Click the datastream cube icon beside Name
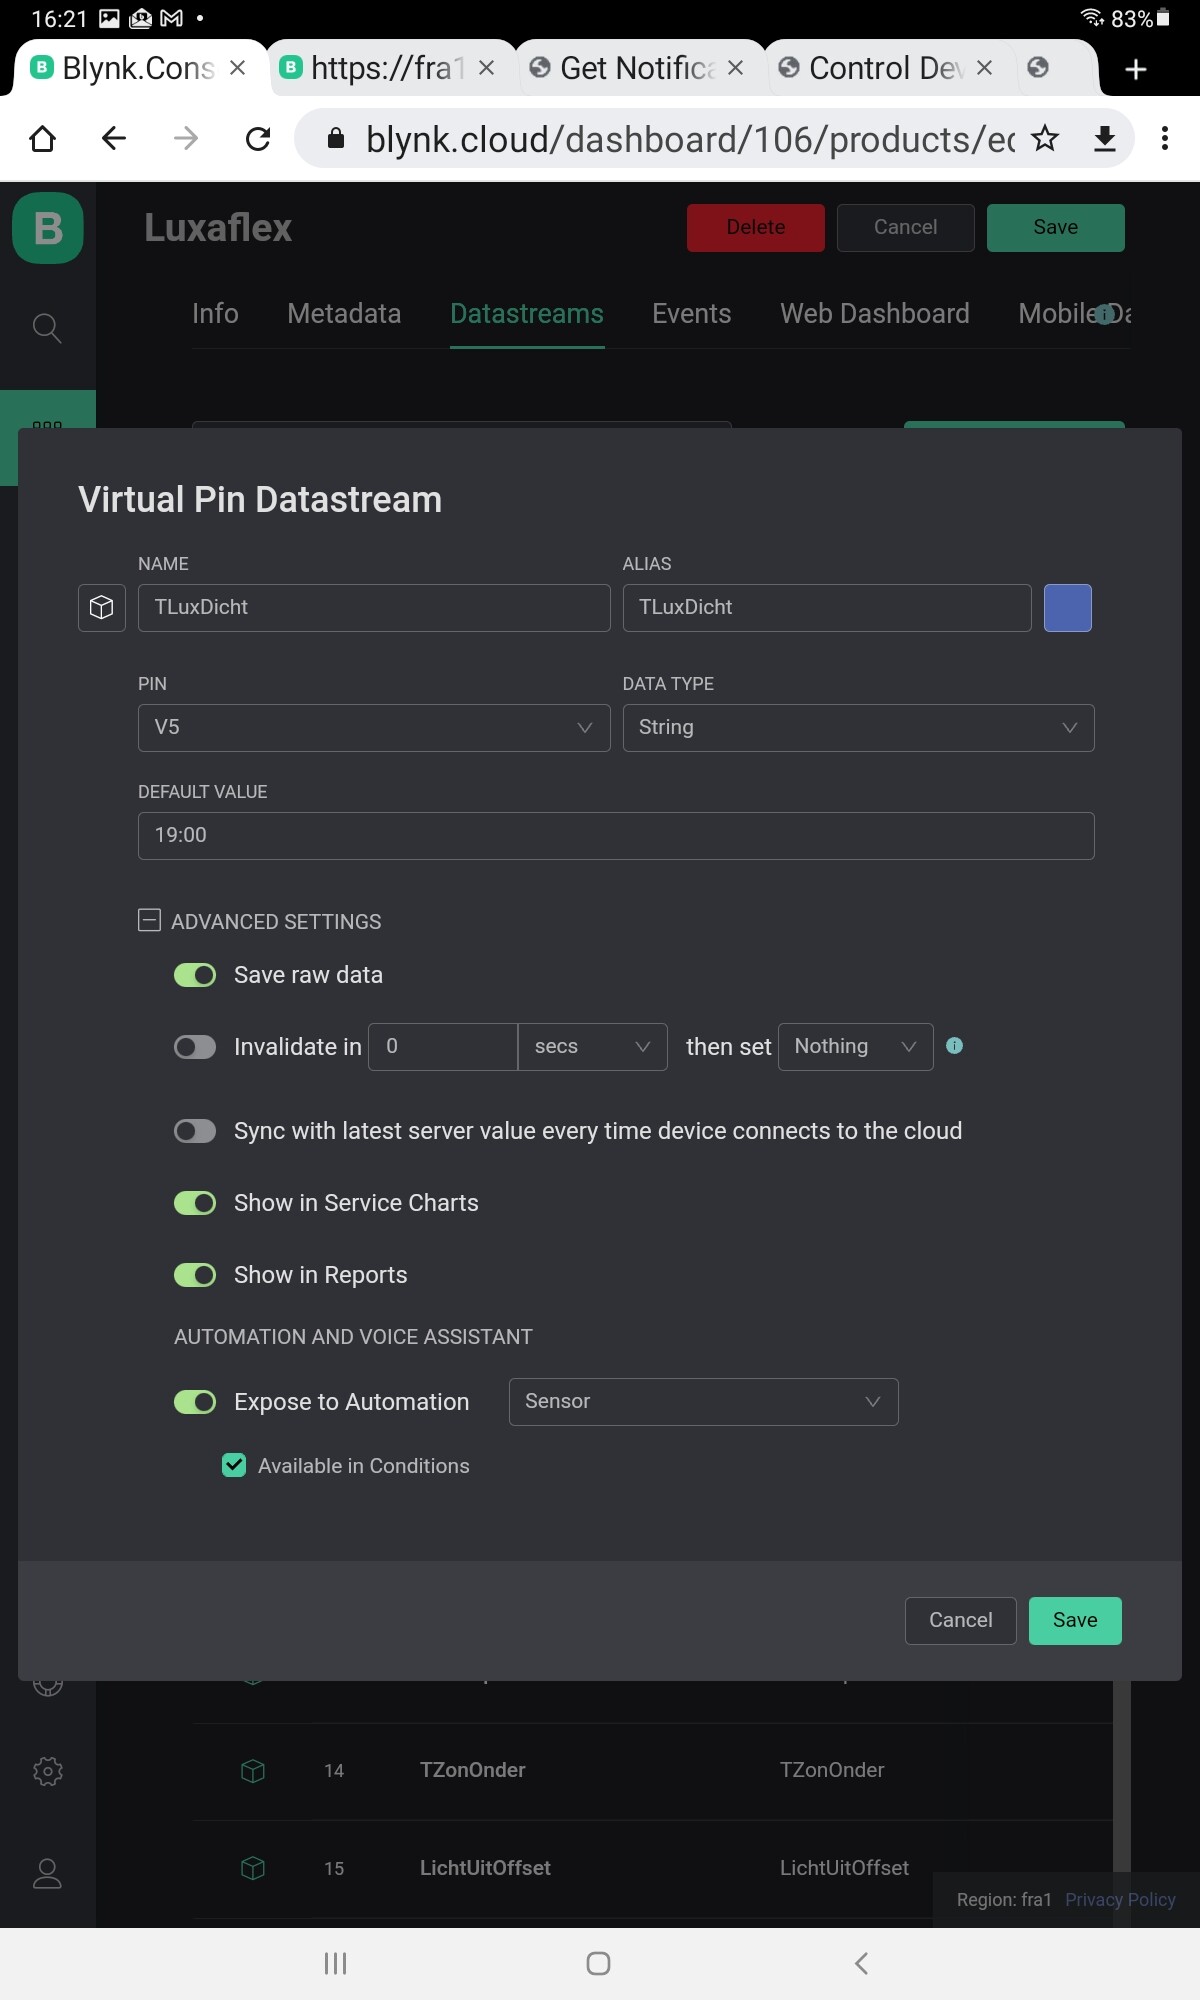1200x2000 pixels. coord(101,608)
